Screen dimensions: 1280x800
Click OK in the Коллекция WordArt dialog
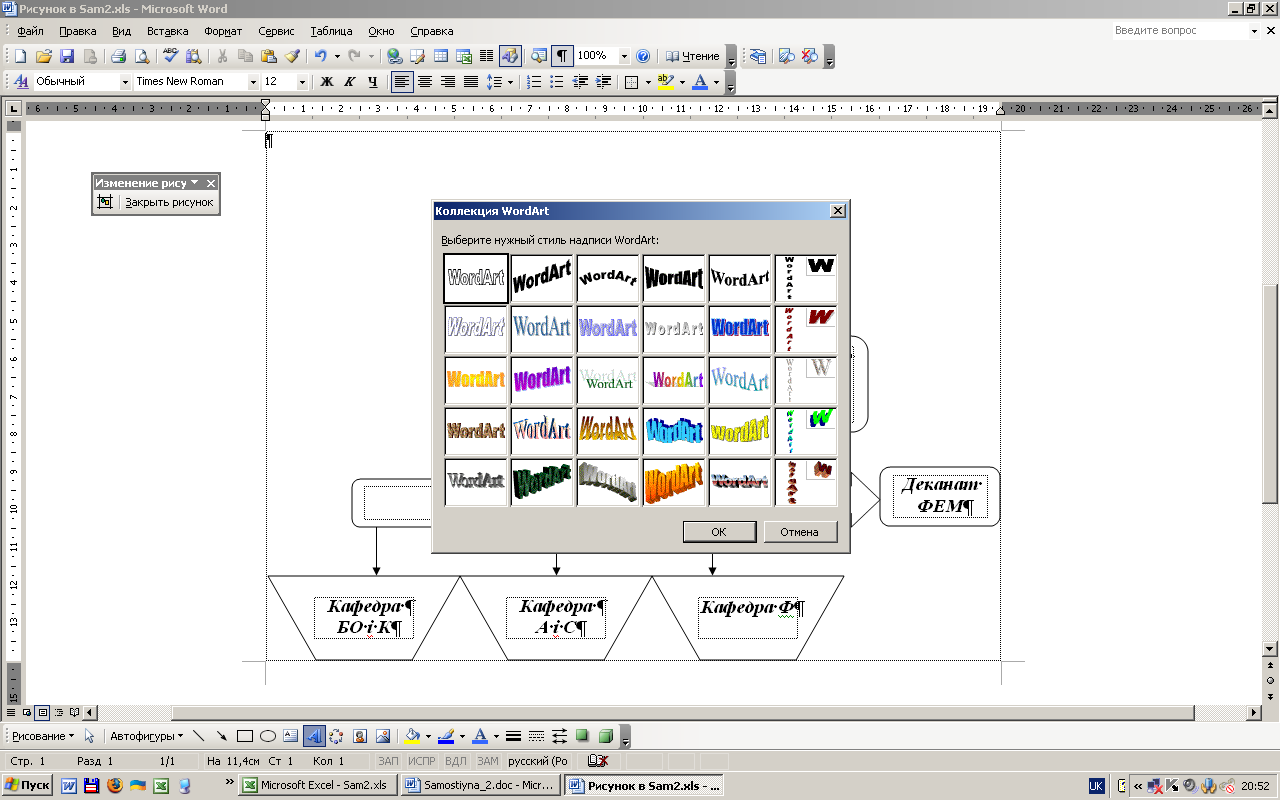pyautogui.click(x=719, y=532)
